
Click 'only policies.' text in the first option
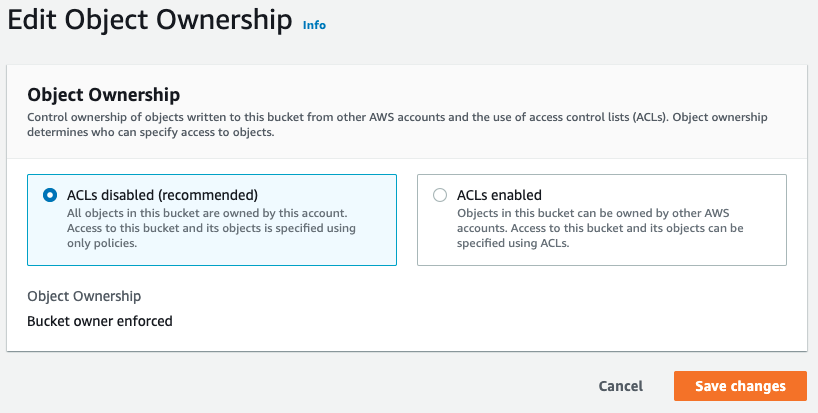(x=102, y=243)
